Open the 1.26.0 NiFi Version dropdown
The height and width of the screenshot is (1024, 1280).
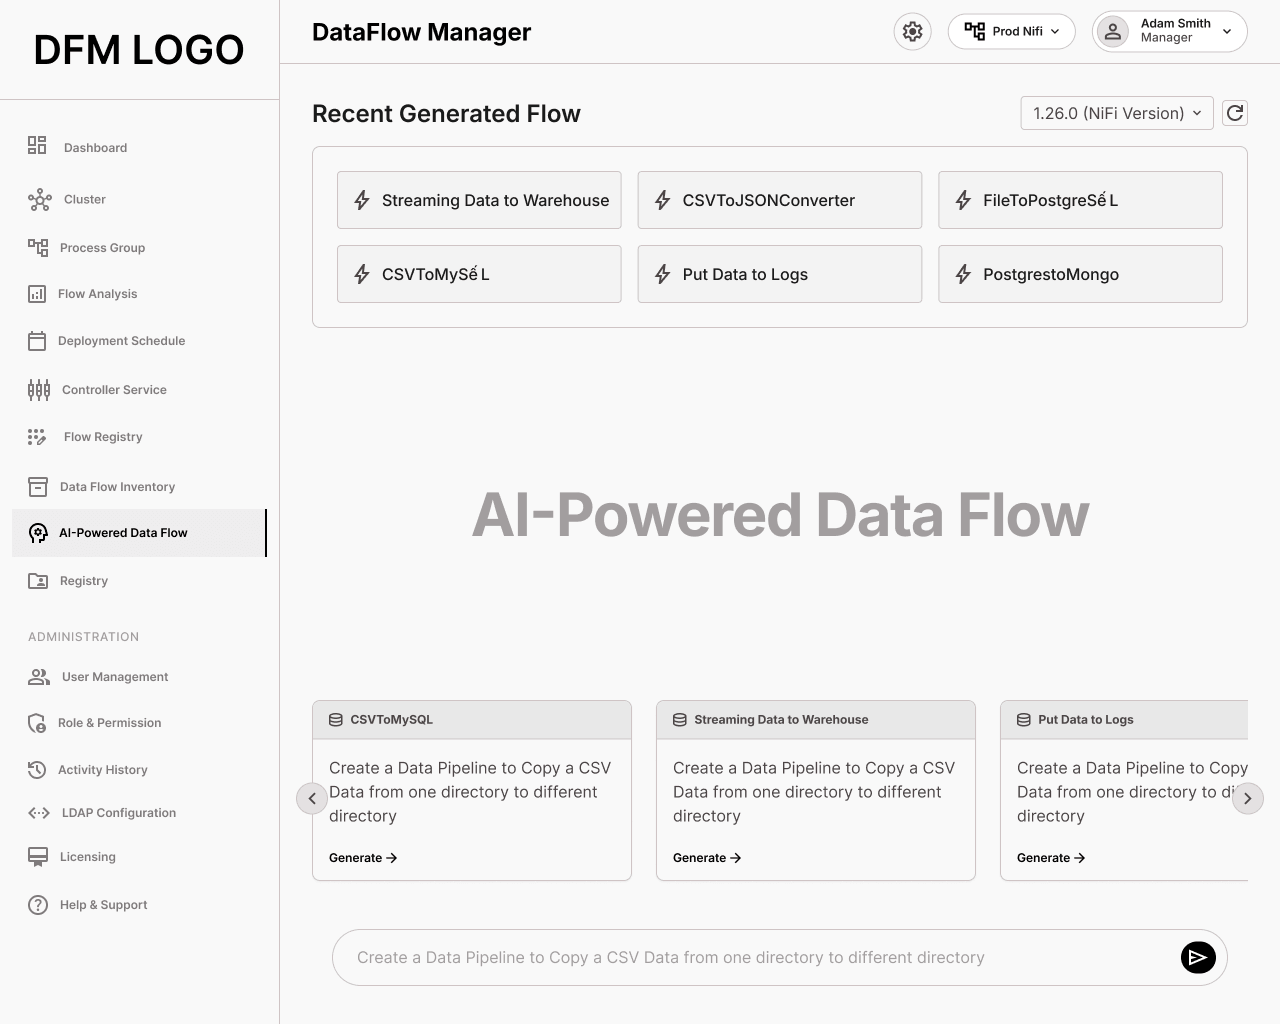(x=1117, y=113)
